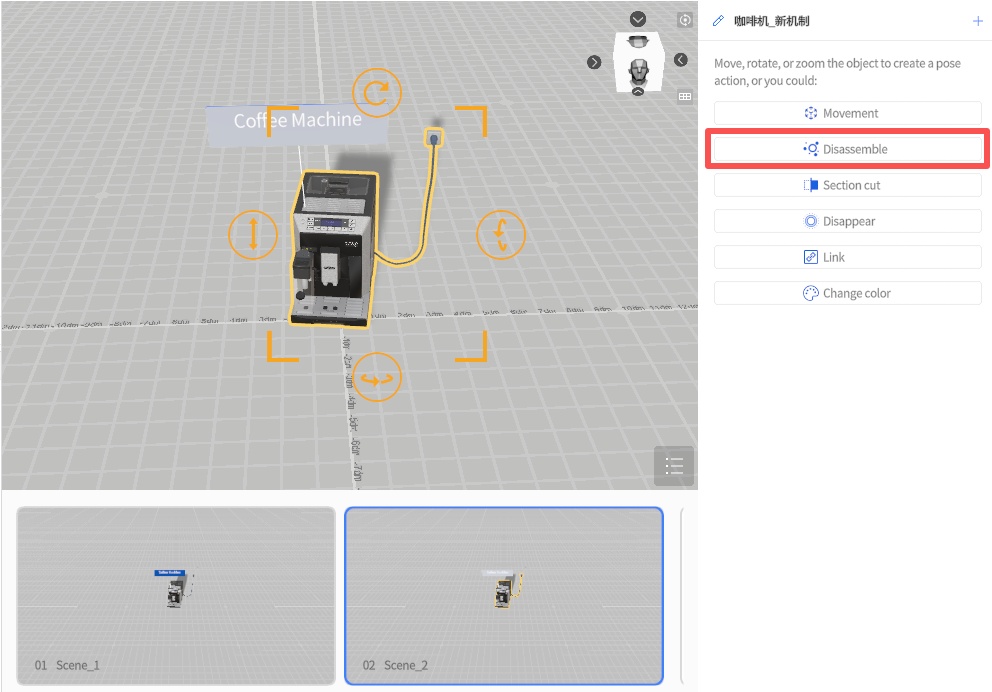Toggle the grid icon below the view cube

[x=685, y=97]
